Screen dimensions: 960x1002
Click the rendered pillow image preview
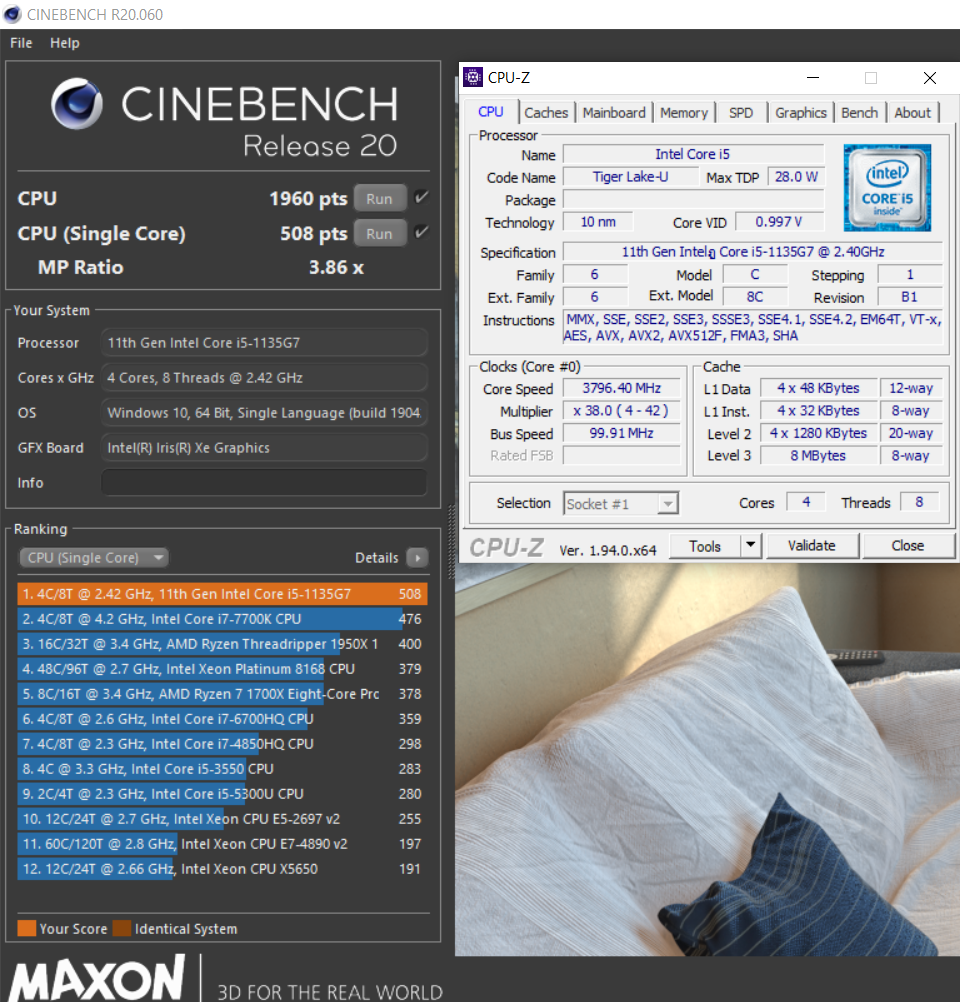[708, 759]
